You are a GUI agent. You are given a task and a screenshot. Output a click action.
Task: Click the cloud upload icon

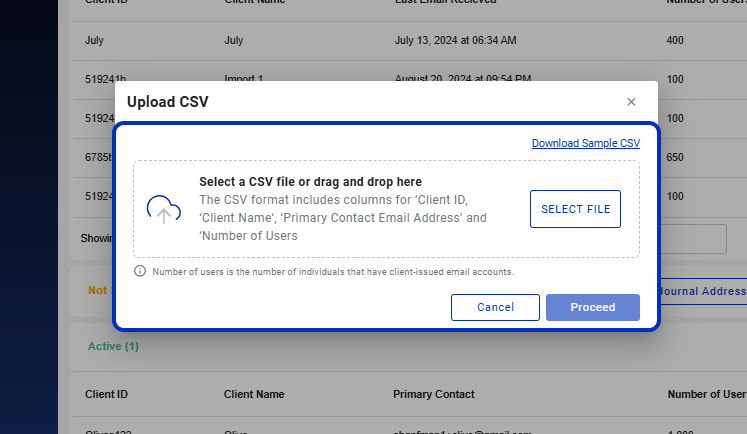click(x=163, y=210)
